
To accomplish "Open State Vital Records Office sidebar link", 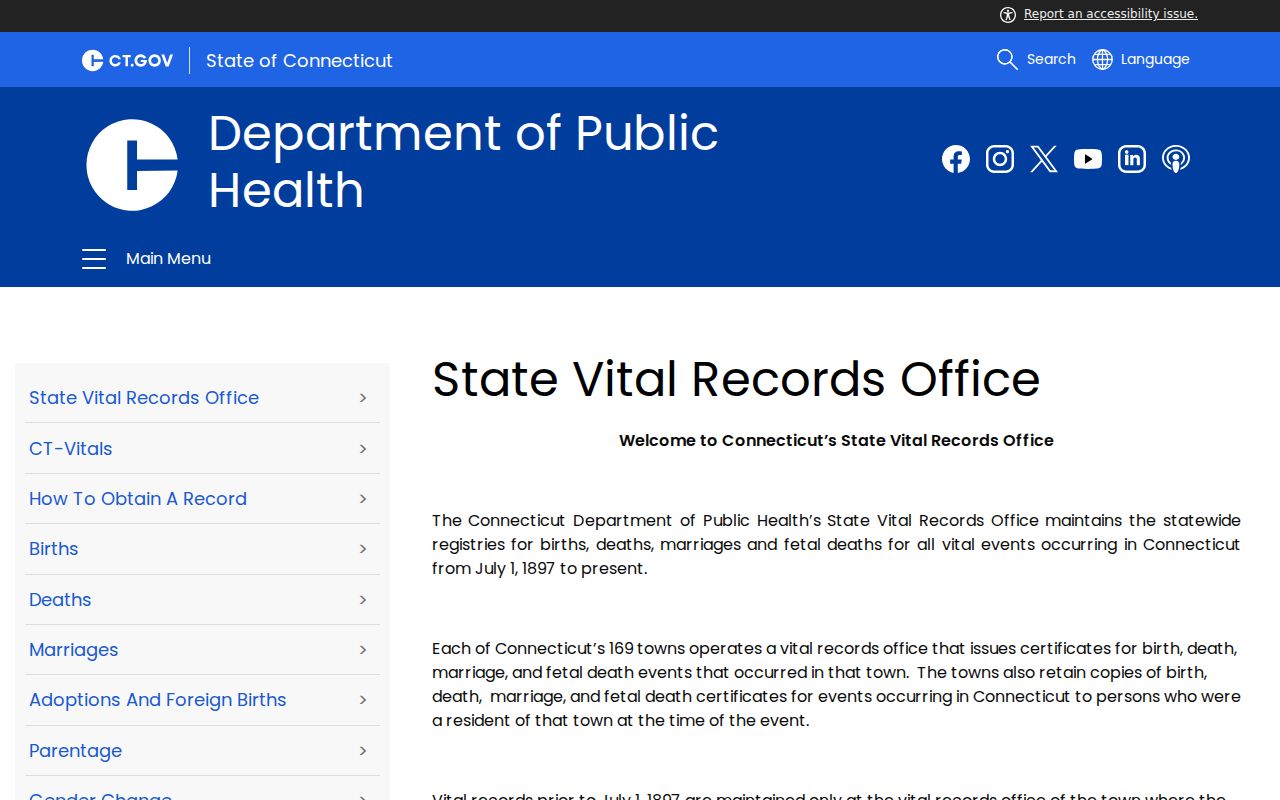I will (144, 398).
